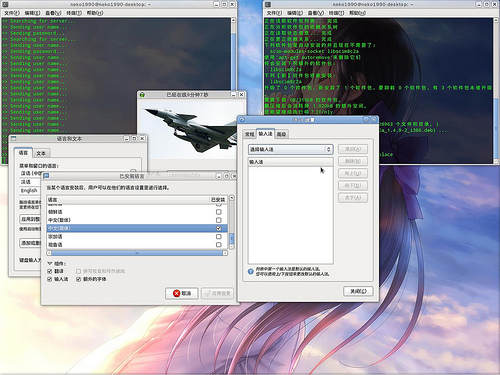The image size is (500, 375).
Task: Open 编辑(E) menu in the right terminal
Action: point(295,13)
